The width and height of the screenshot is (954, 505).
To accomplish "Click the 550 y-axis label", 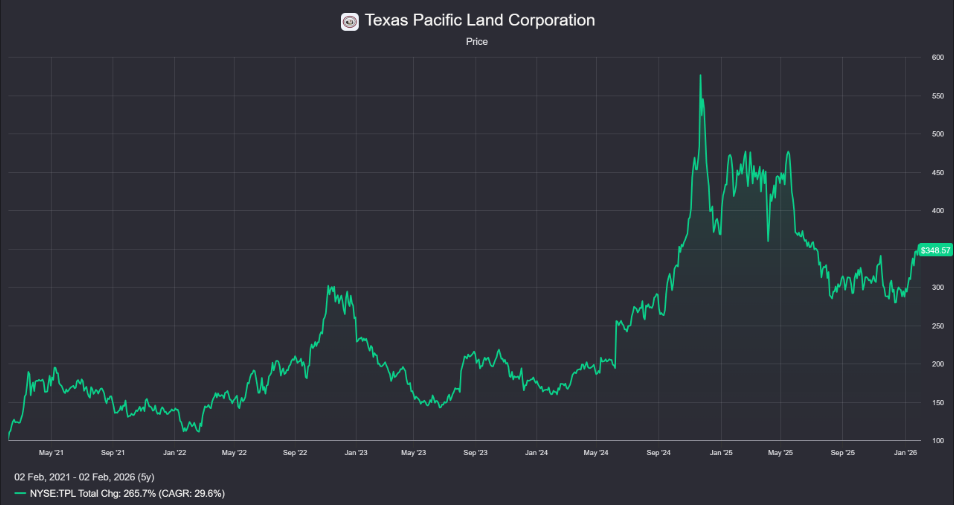I will [938, 96].
